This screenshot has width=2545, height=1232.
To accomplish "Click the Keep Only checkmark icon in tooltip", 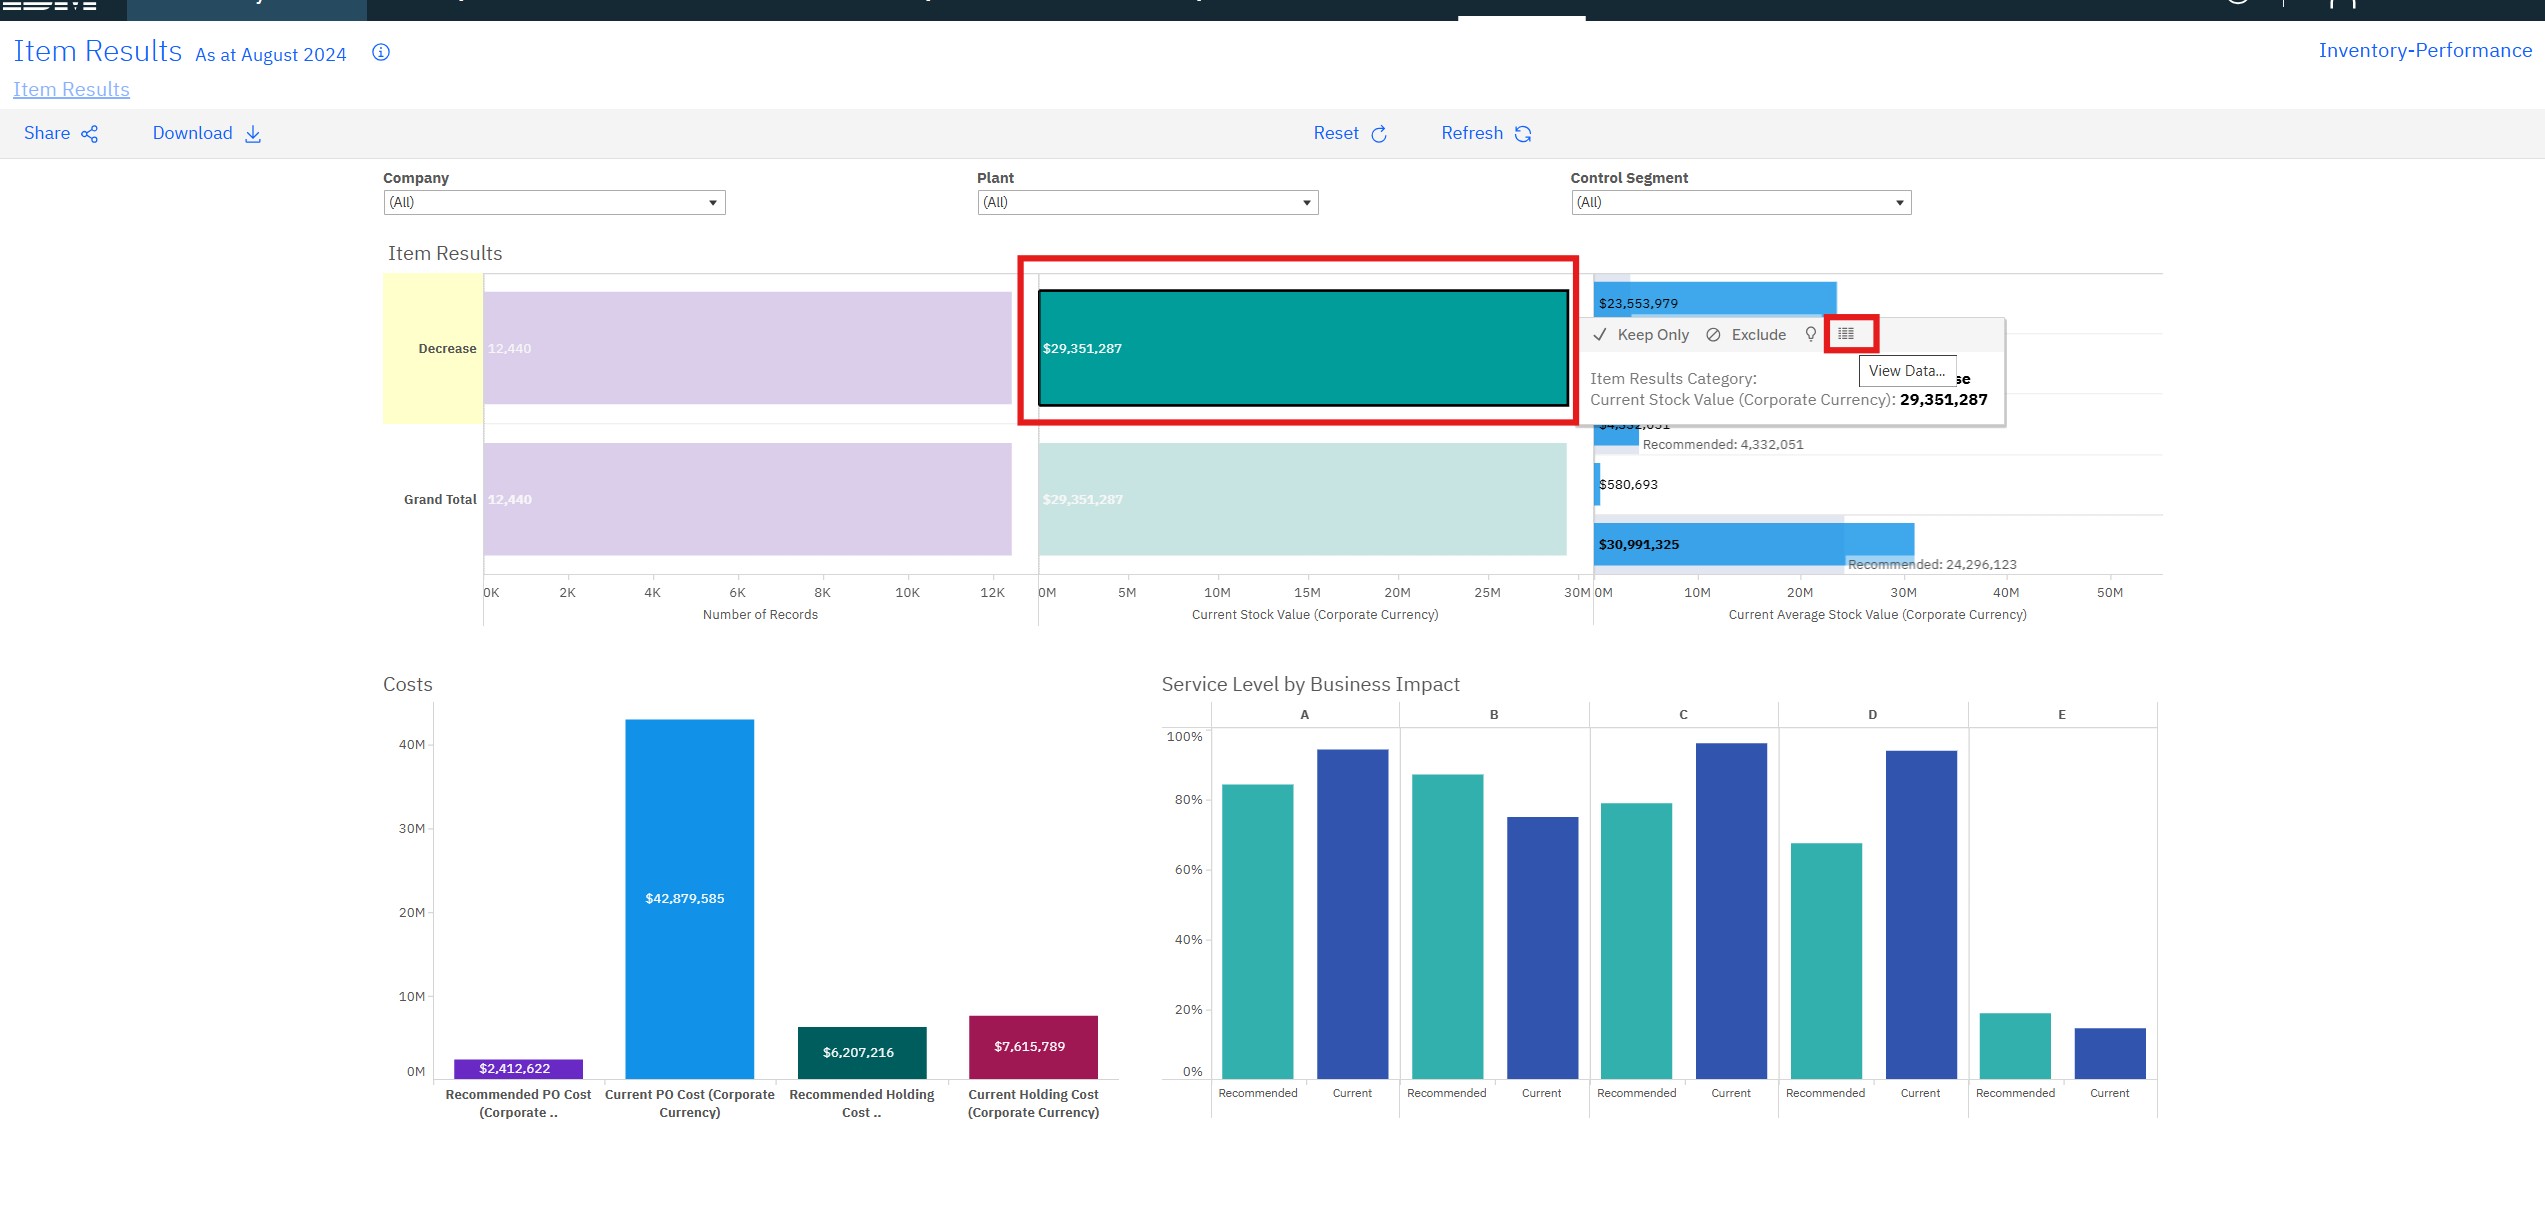I will click(x=1600, y=335).
